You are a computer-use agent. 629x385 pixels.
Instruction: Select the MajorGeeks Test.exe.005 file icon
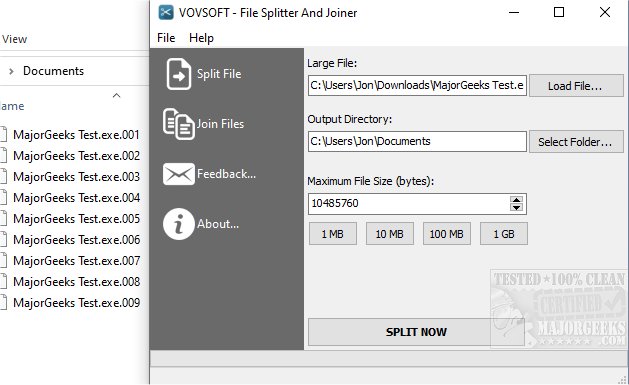[3, 219]
